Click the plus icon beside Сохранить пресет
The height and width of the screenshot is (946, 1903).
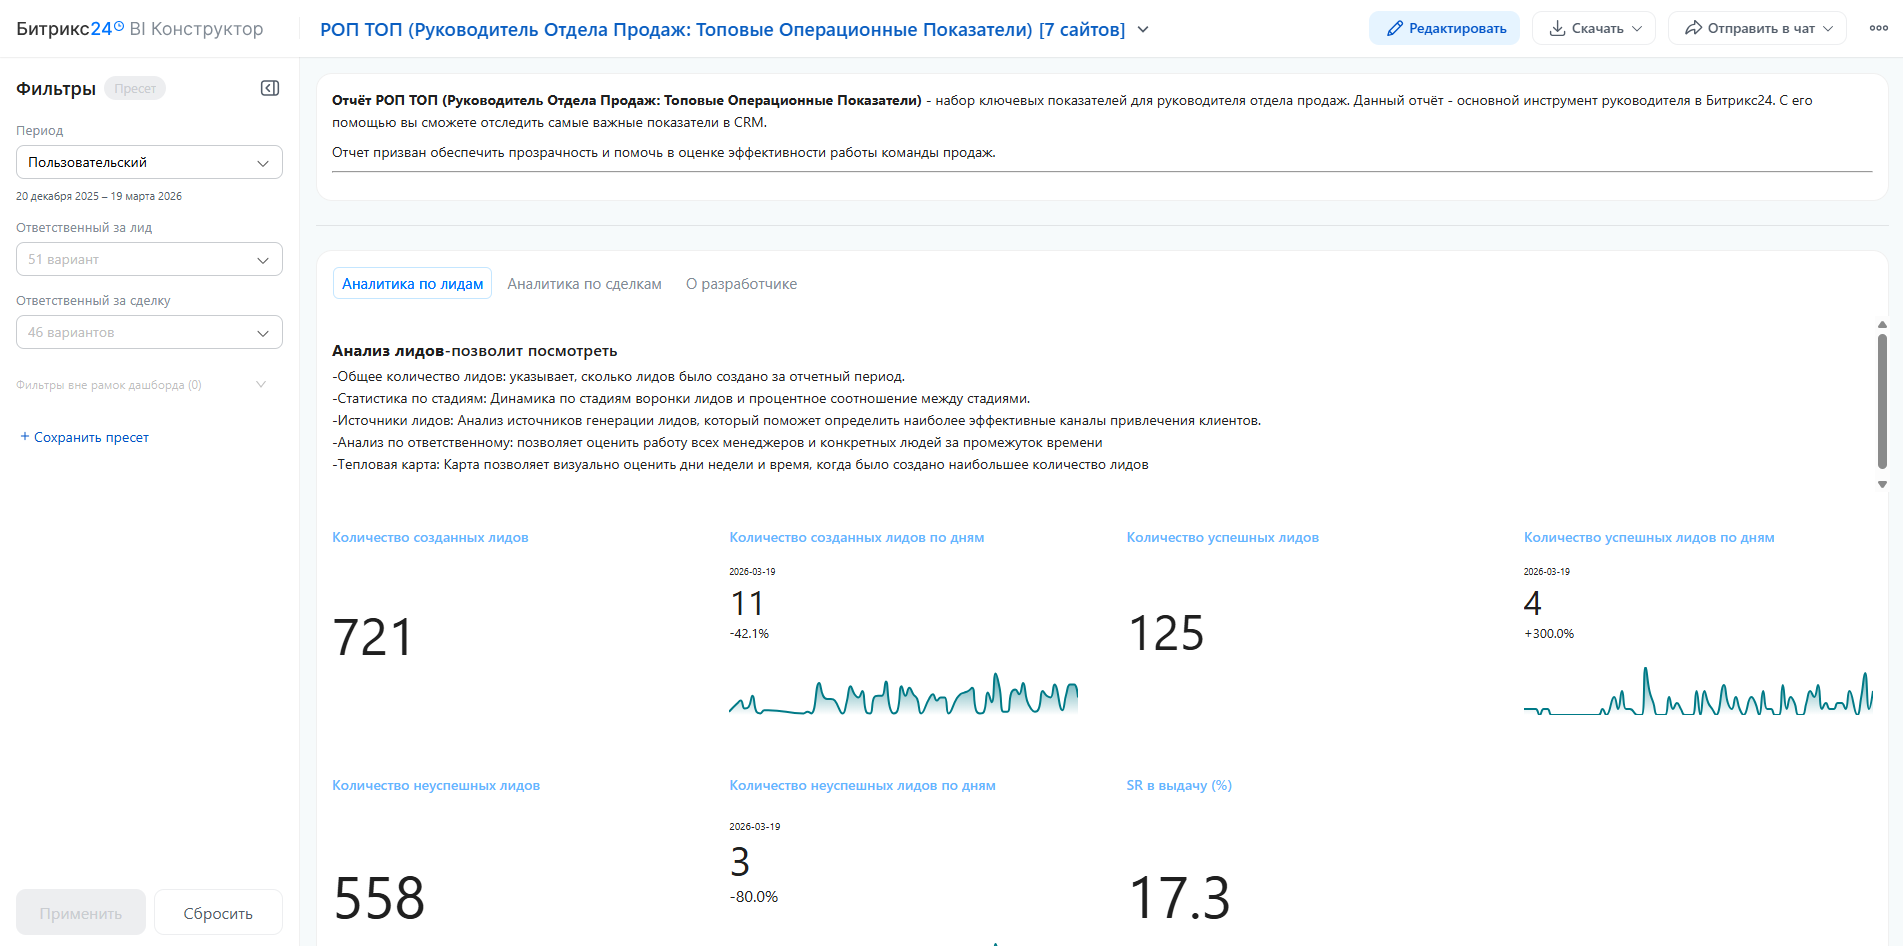(x=25, y=437)
